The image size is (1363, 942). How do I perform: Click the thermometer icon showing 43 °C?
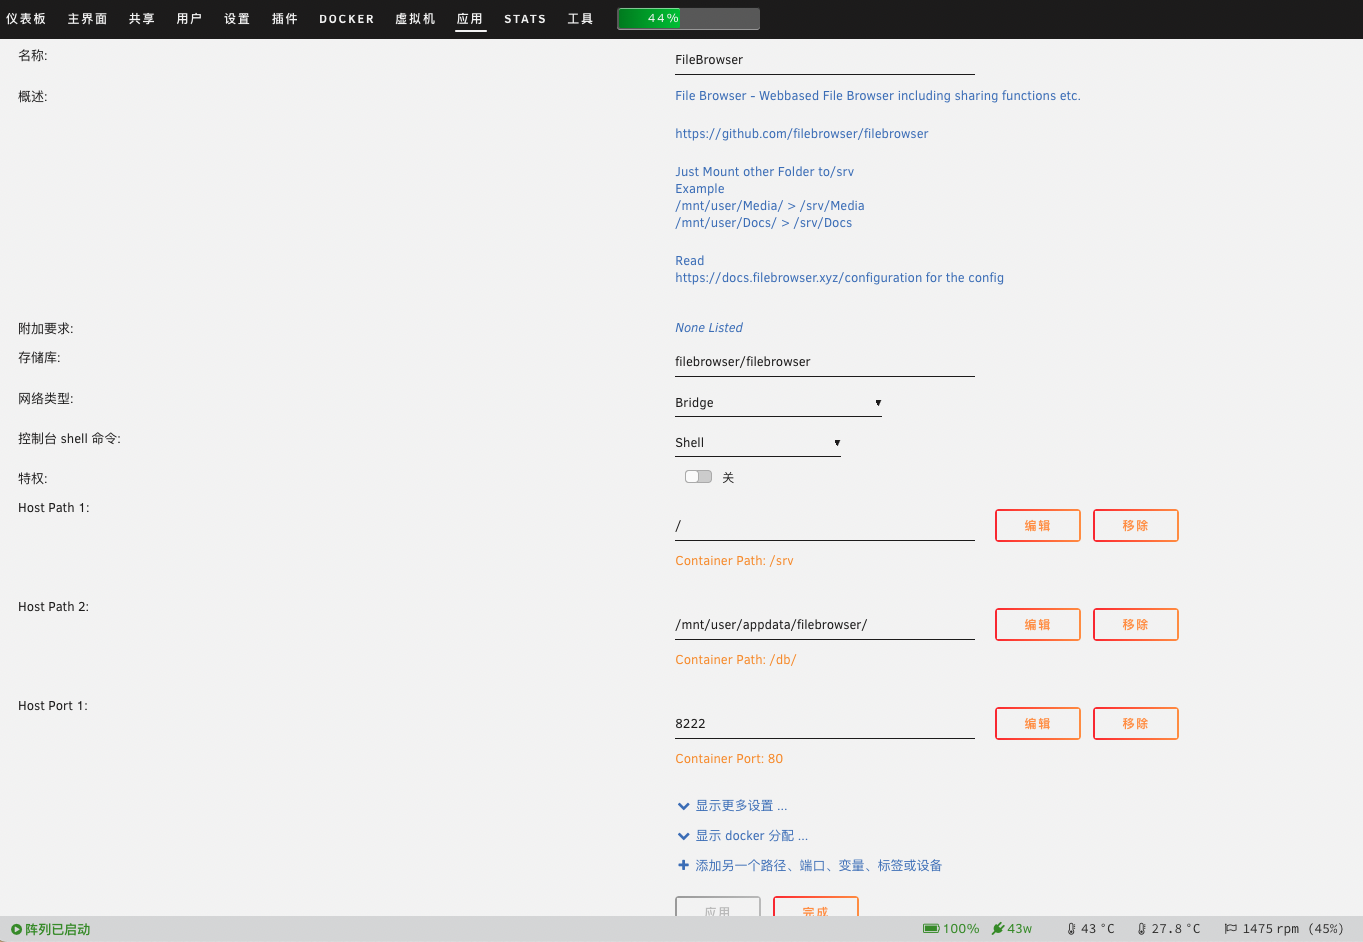pos(1071,929)
